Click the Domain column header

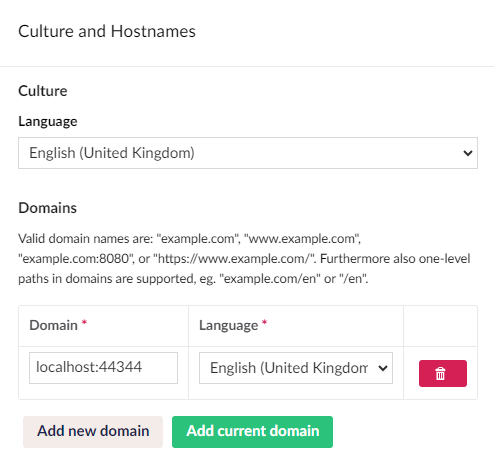coord(53,325)
